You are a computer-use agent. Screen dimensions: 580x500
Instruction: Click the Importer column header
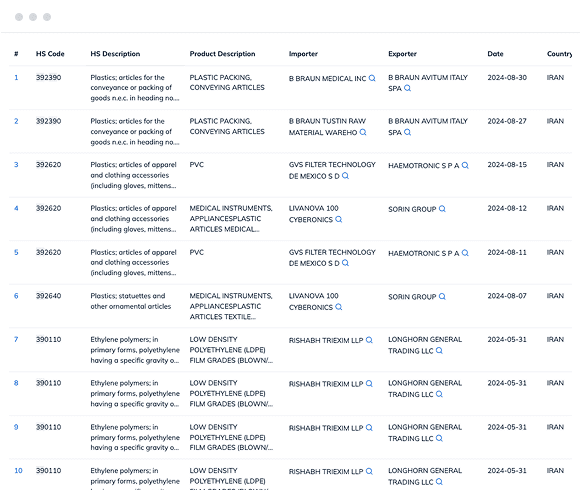coord(303,54)
